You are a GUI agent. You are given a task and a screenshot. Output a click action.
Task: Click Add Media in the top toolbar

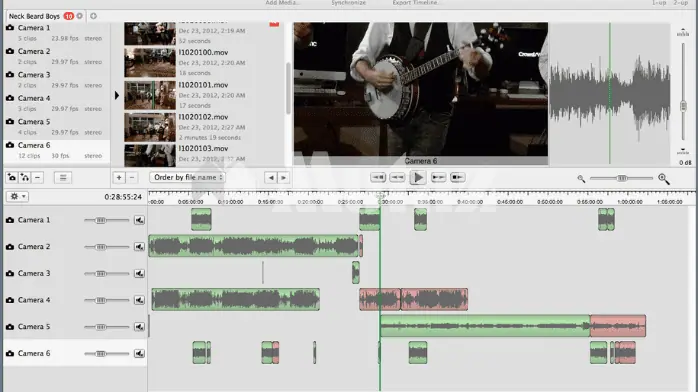283,3
